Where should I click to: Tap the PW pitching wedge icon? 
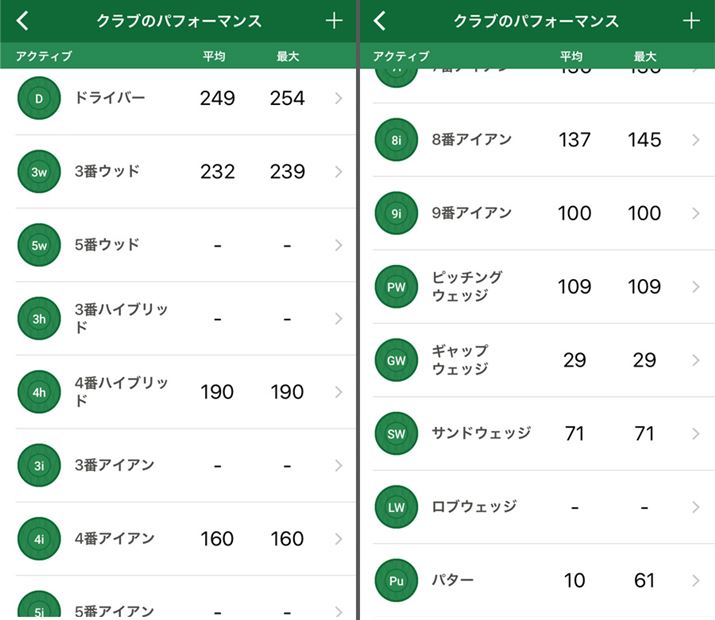396,287
